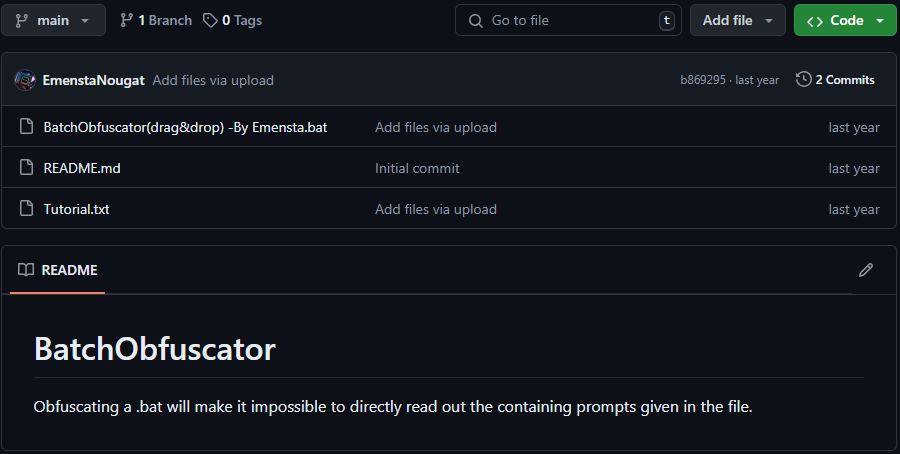Click the file icon beside Tutorial.txt
The height and width of the screenshot is (454, 900).
[27, 209]
